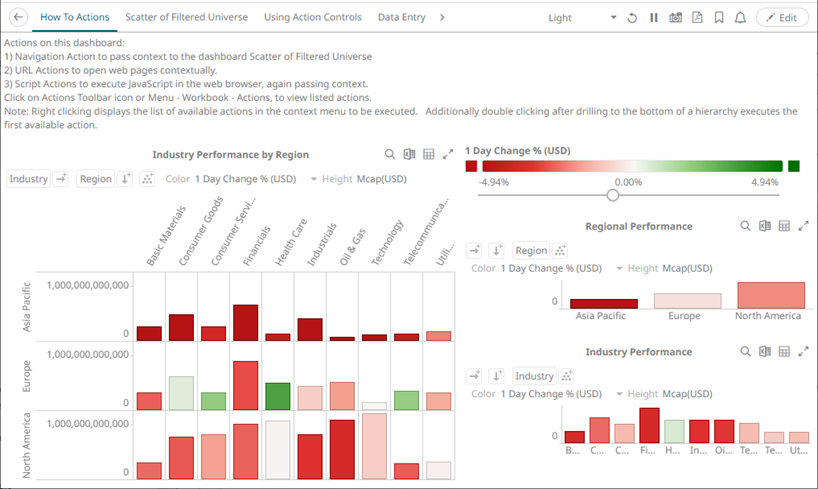The width and height of the screenshot is (818, 489).
Task: Click the Edit button
Action: [781, 18]
